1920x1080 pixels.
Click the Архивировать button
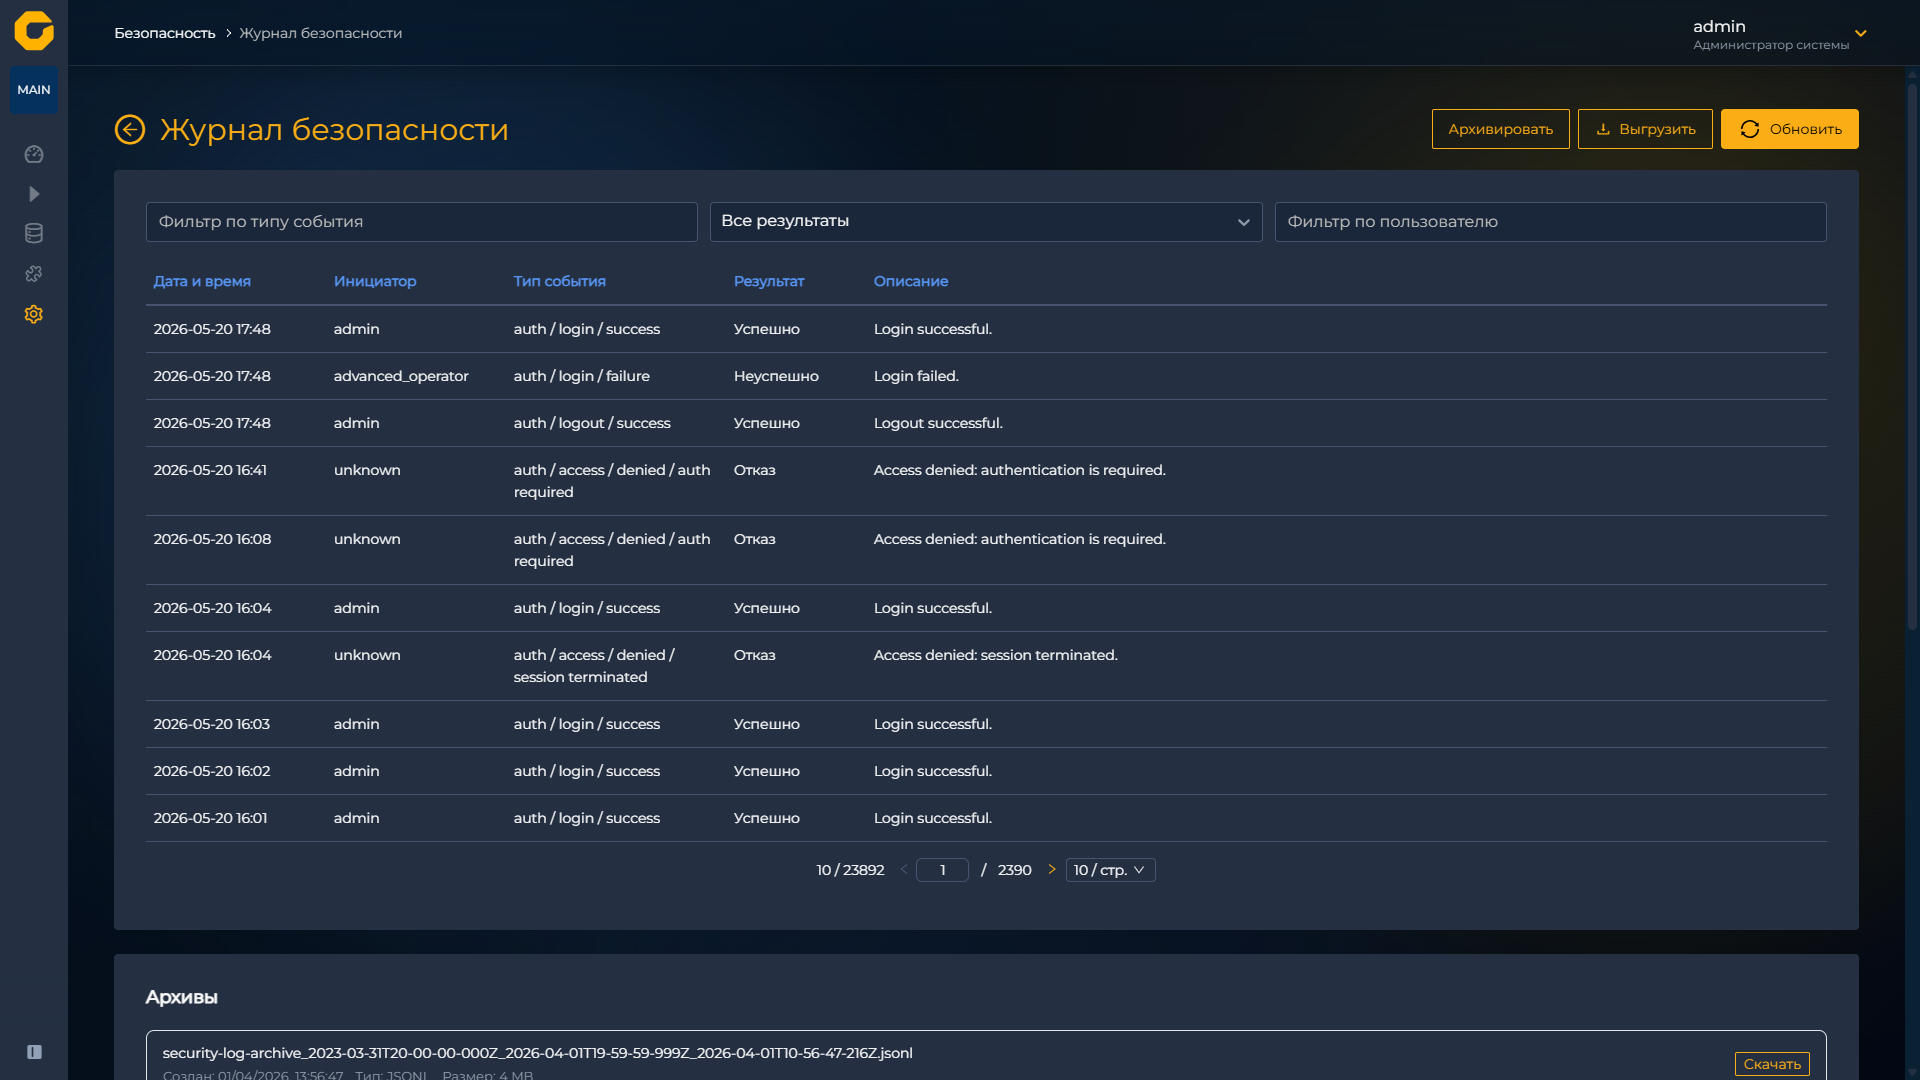click(x=1500, y=129)
